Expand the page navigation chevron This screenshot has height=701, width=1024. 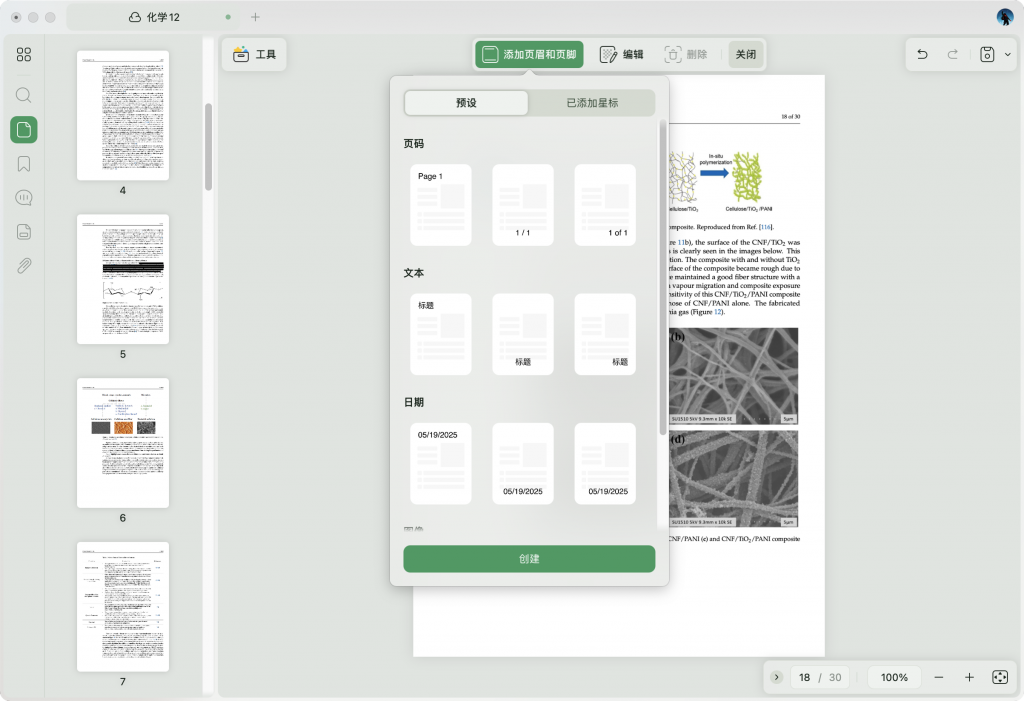coord(777,677)
